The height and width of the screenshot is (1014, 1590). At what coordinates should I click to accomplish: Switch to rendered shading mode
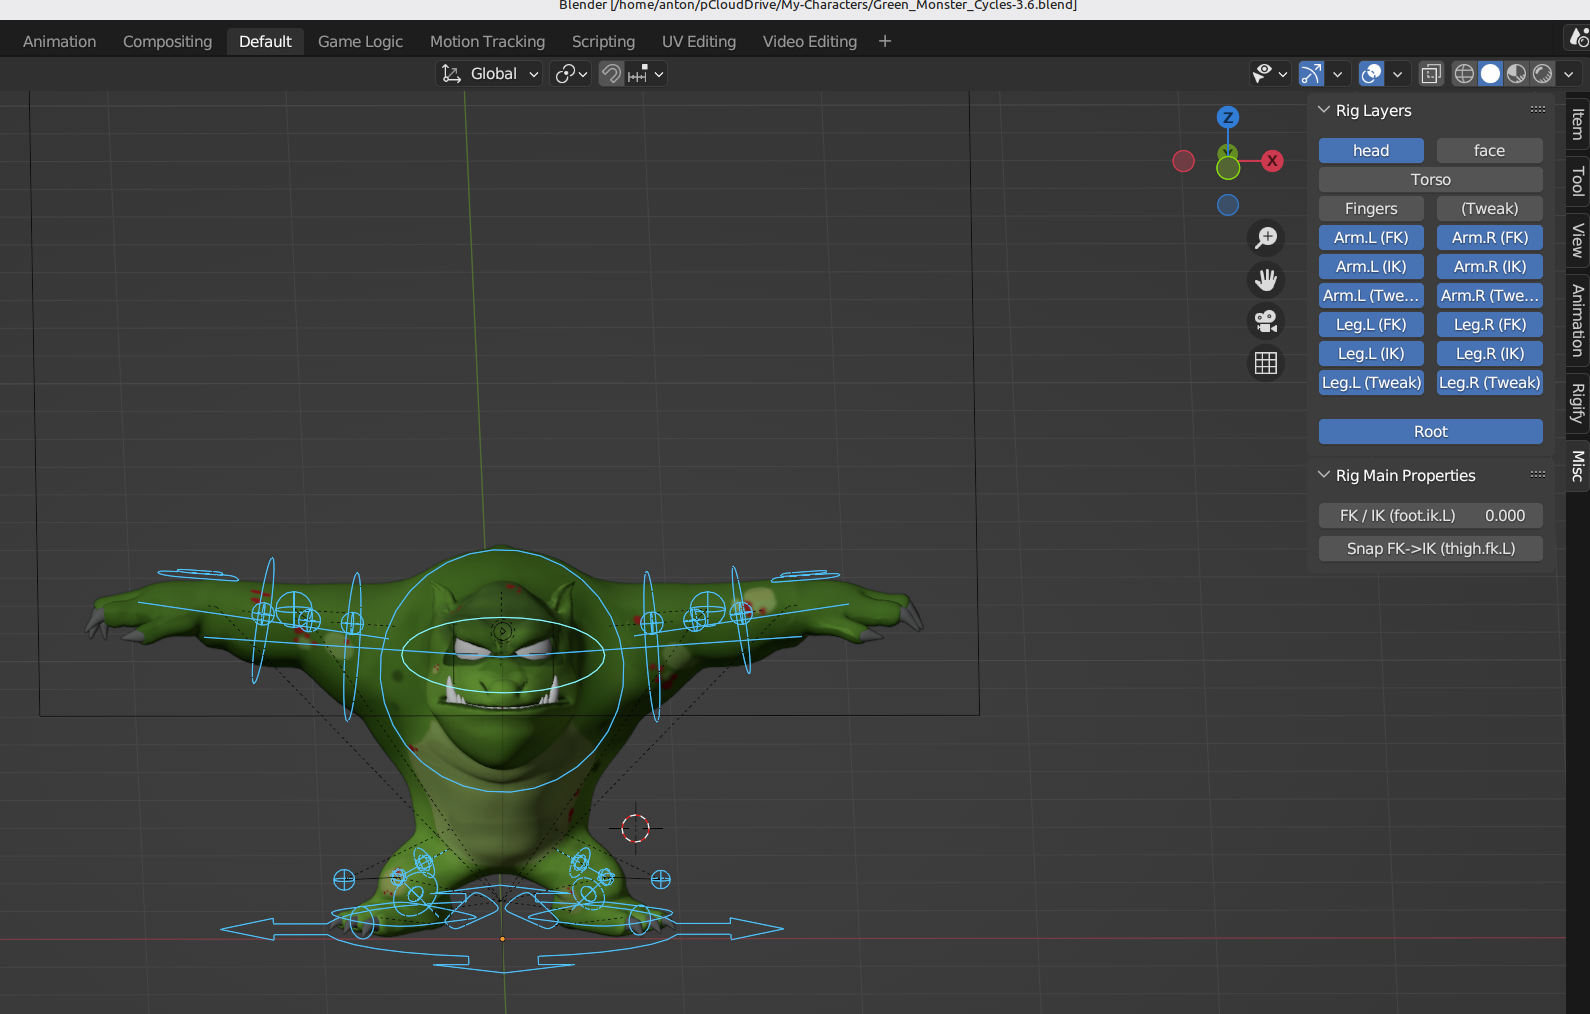pos(1543,74)
